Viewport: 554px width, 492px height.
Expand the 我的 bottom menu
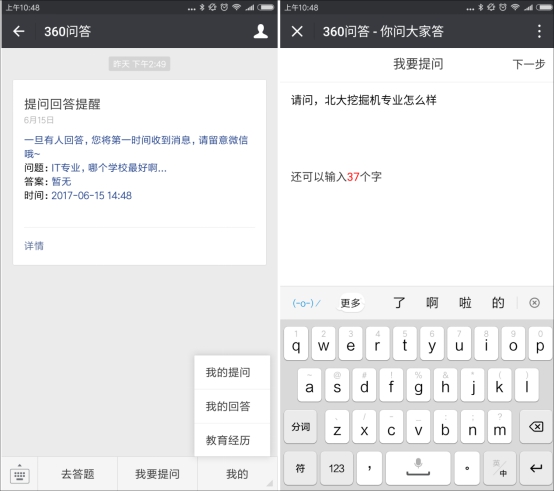point(237,474)
